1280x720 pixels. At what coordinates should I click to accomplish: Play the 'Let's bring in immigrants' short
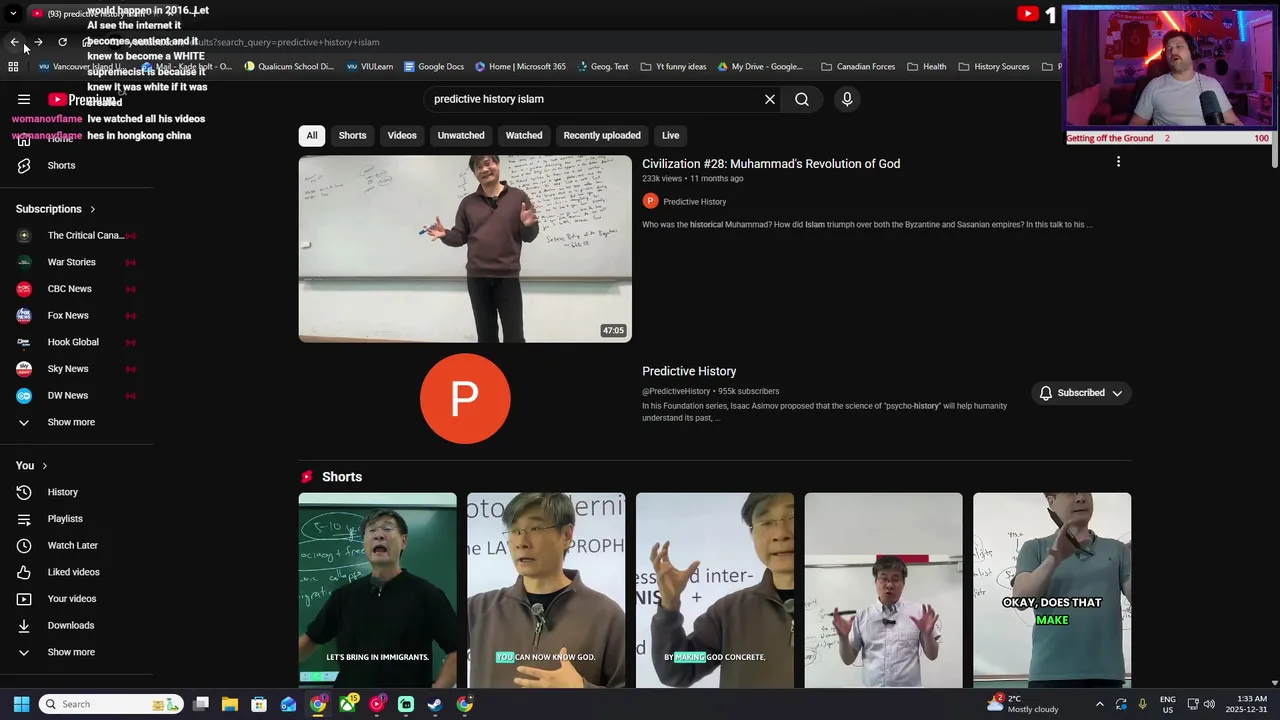pos(377,590)
